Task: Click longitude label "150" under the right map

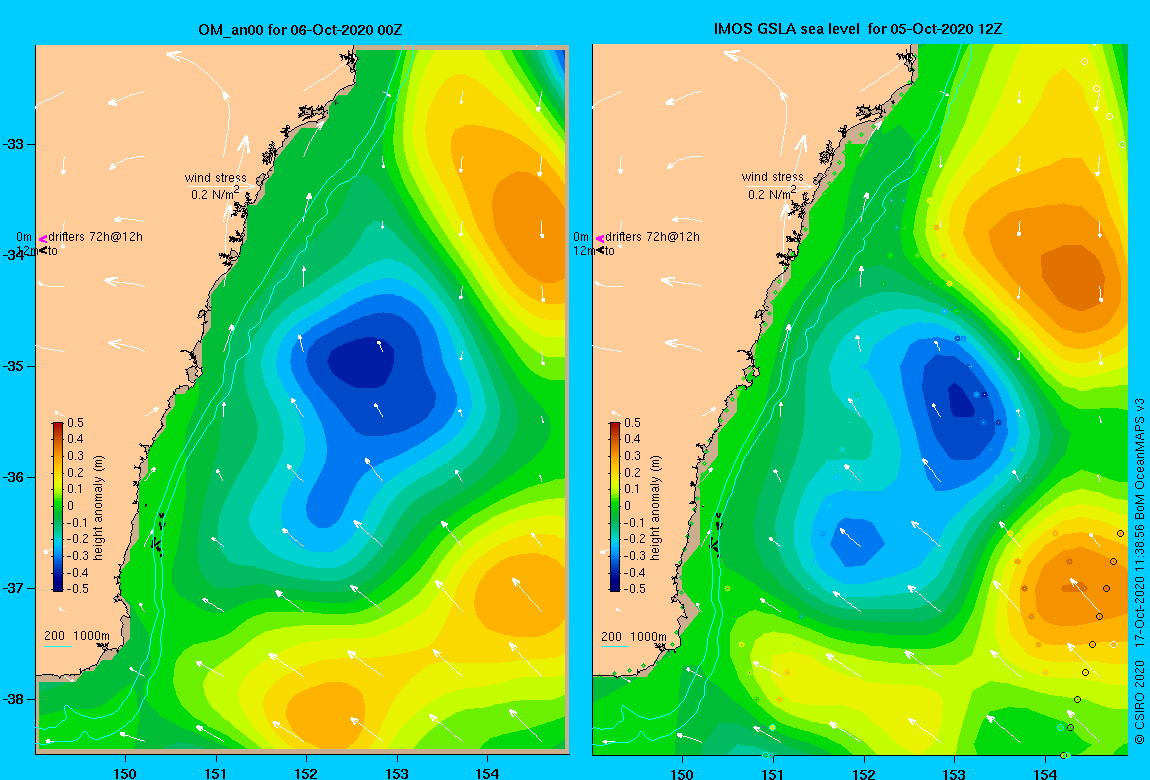Action: point(682,773)
